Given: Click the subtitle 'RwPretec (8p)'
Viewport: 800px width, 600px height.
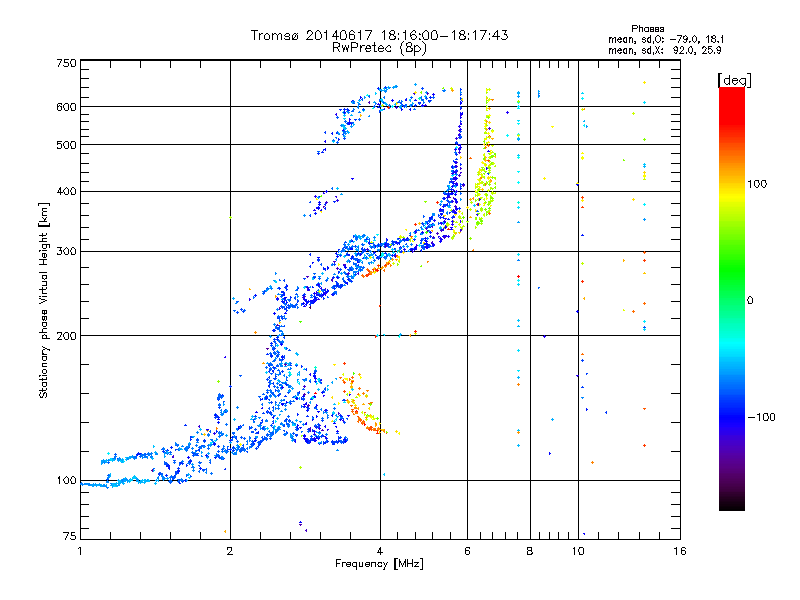Looking at the screenshot, I should pyautogui.click(x=379, y=48).
